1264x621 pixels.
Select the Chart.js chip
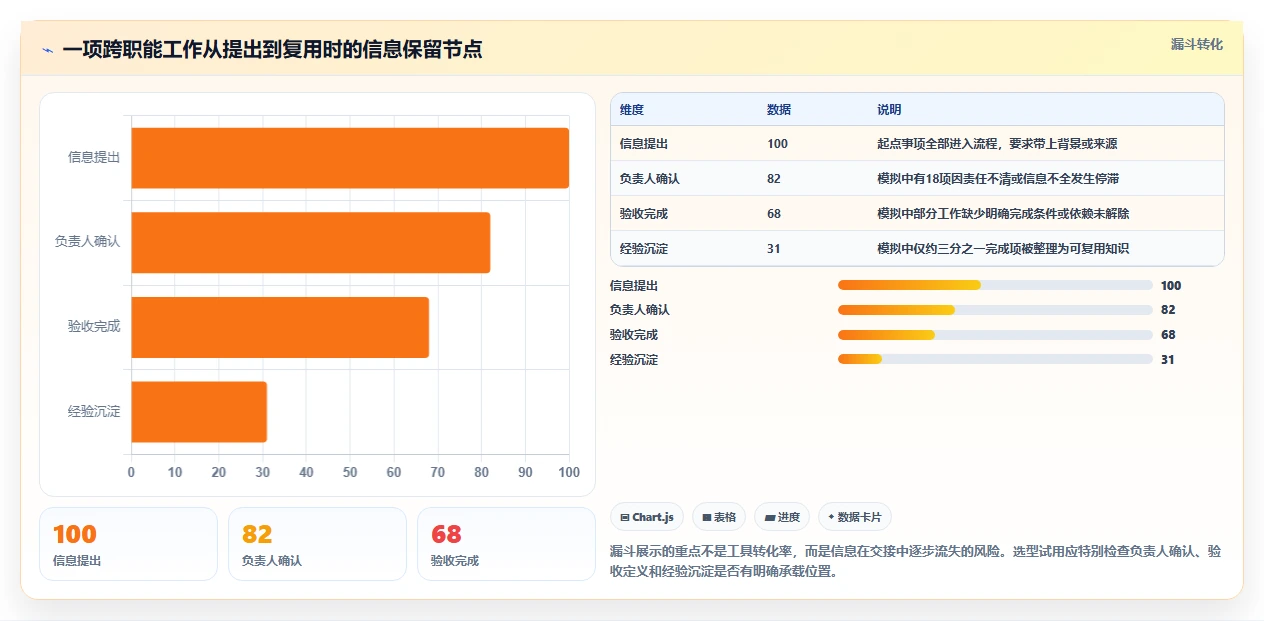tap(647, 517)
